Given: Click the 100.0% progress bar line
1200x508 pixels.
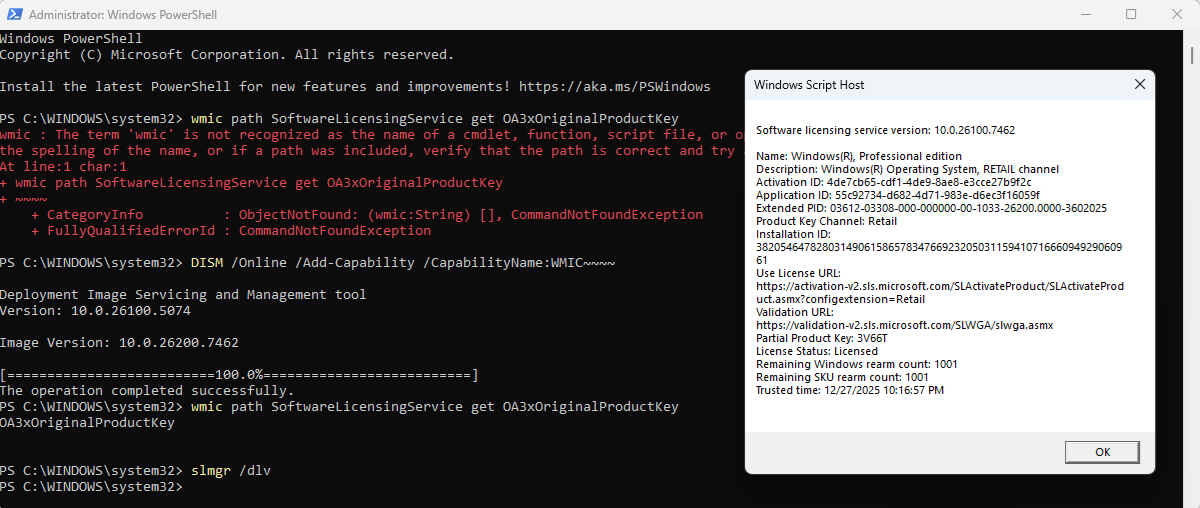Looking at the screenshot, I should (x=239, y=375).
